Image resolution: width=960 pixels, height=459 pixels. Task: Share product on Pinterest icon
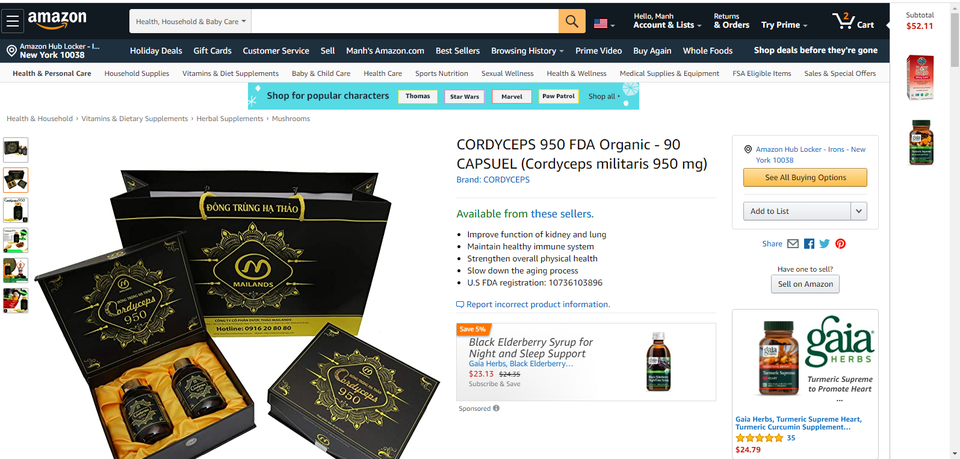841,244
